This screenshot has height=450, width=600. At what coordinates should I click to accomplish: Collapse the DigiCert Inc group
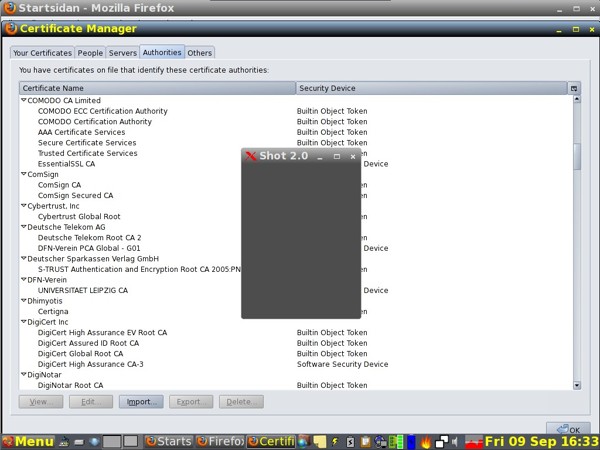point(24,321)
